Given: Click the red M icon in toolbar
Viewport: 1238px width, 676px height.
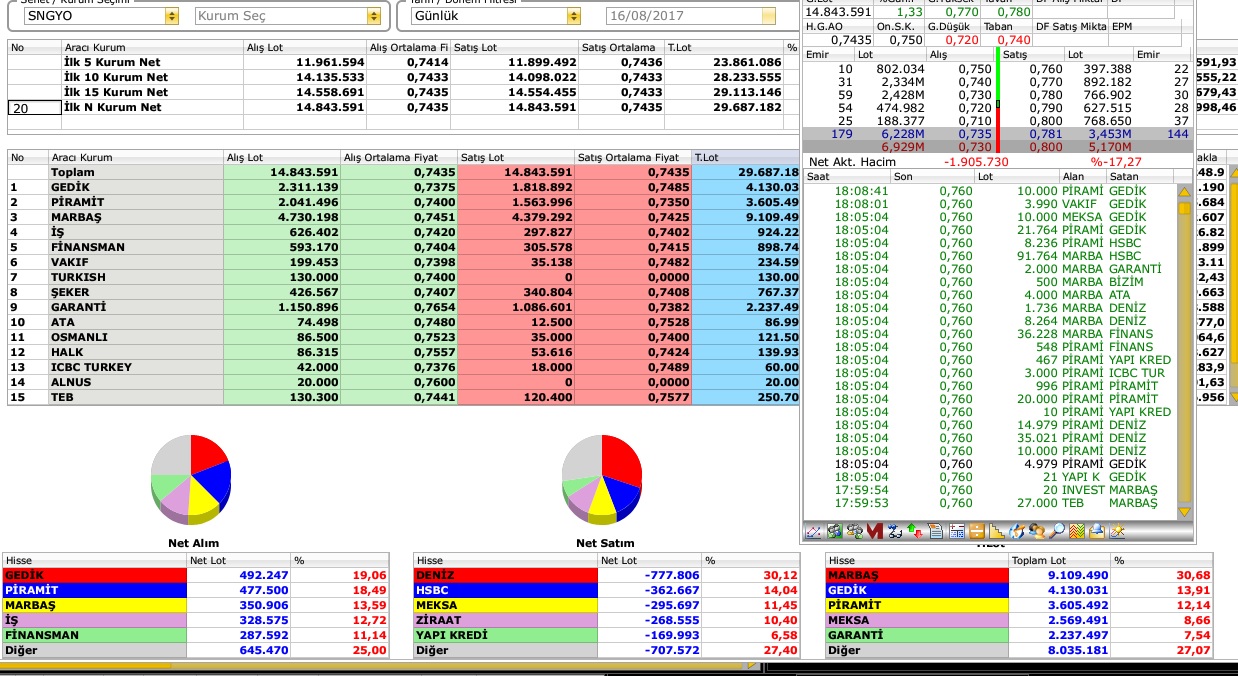Looking at the screenshot, I should (x=875, y=531).
